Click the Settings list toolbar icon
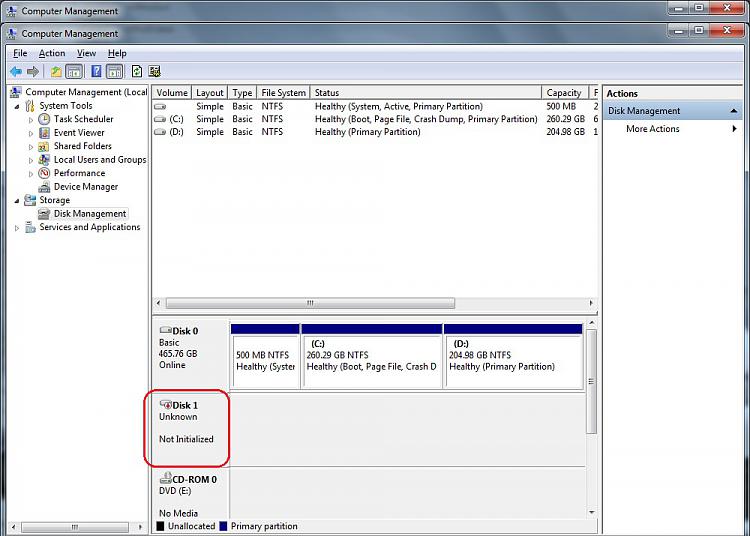The width and height of the screenshot is (750, 536). pos(154,72)
